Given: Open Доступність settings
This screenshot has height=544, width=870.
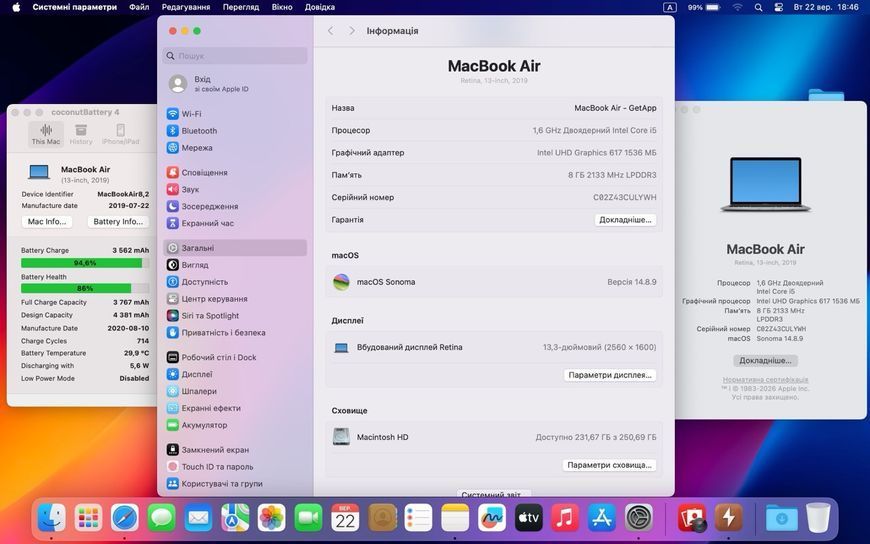Looking at the screenshot, I should point(235,282).
